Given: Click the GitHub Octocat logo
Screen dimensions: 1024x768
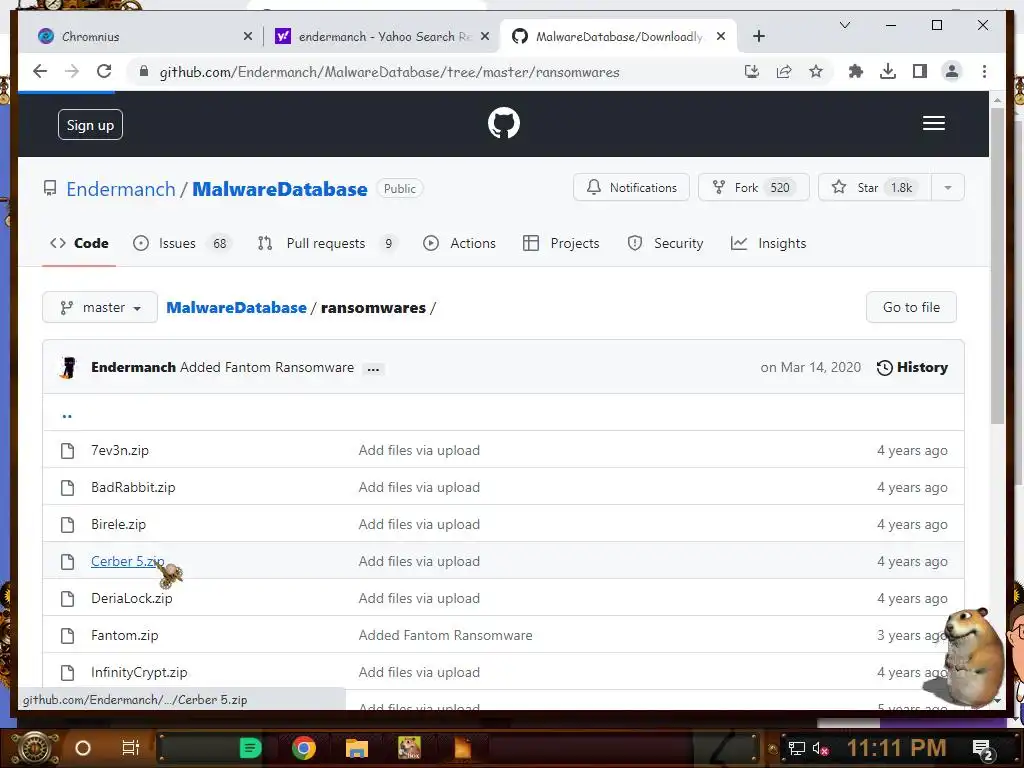Looking at the screenshot, I should tap(504, 123).
